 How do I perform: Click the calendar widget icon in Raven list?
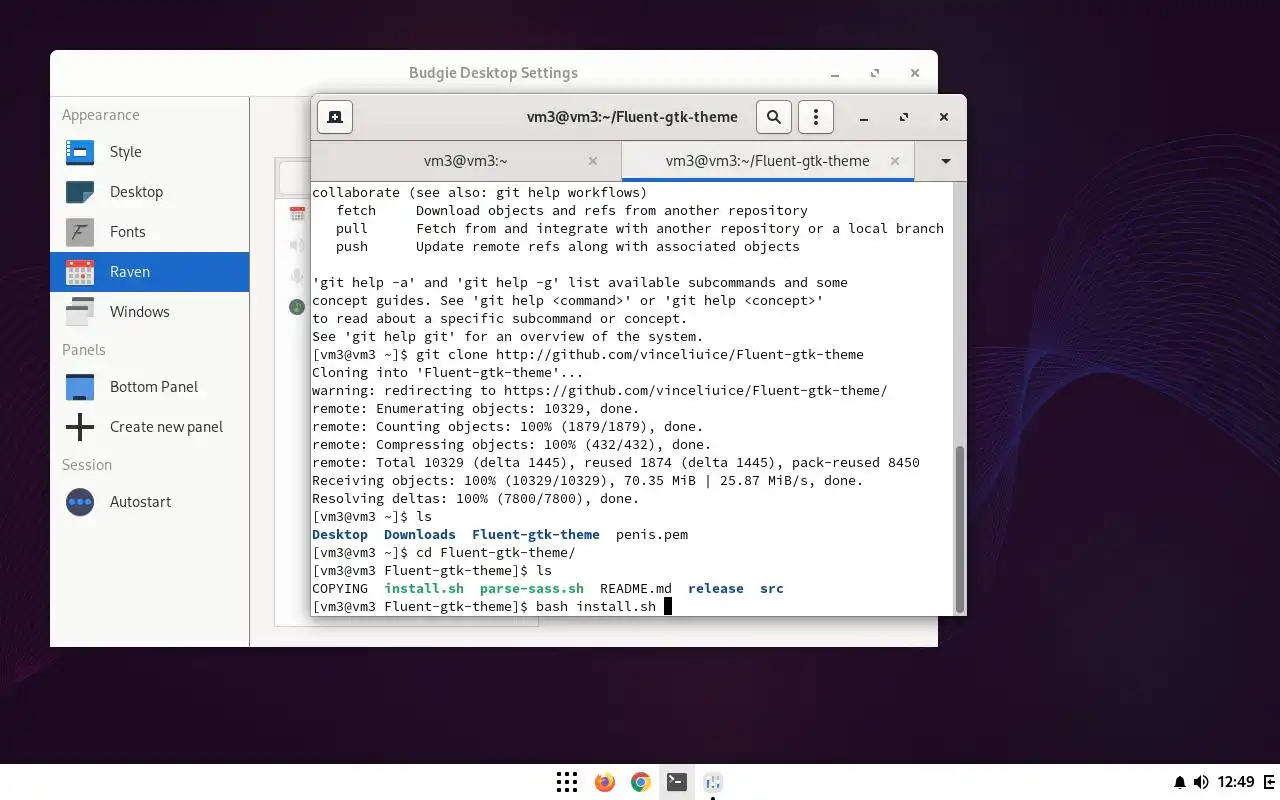297,213
